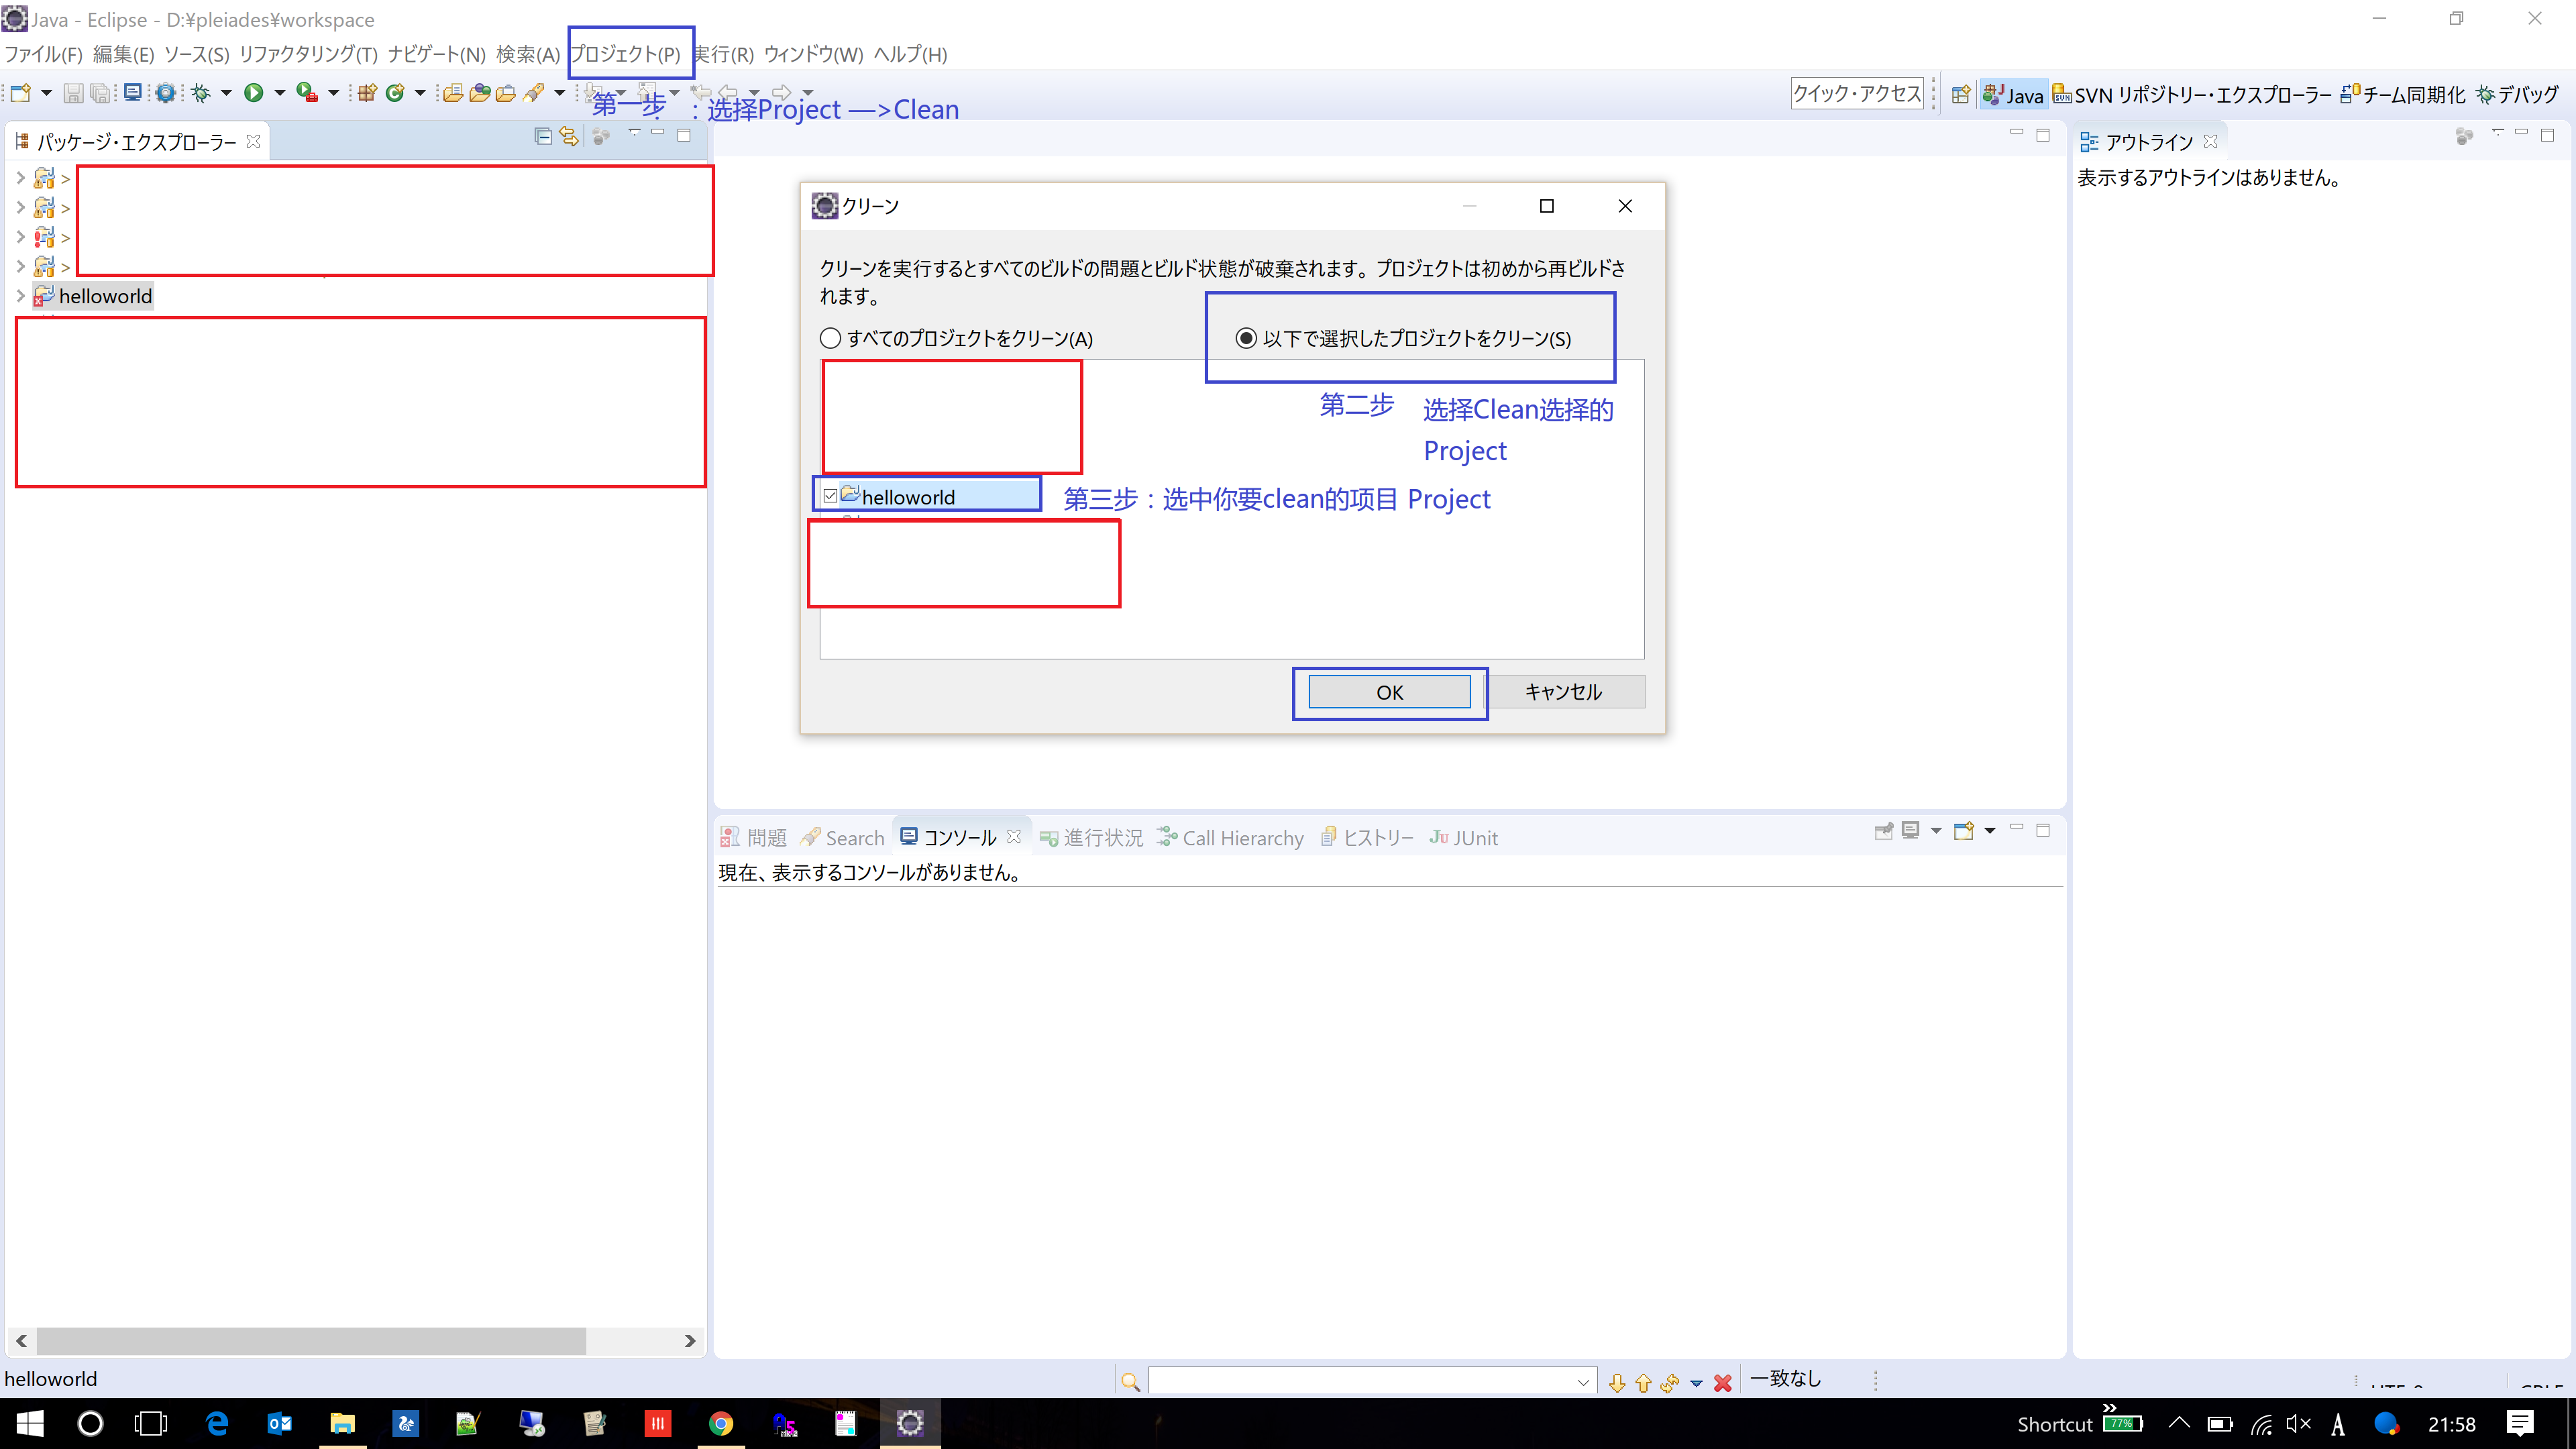Click the Search flashlight toolbar icon
The width and height of the screenshot is (2576, 1449).
coord(534,93)
